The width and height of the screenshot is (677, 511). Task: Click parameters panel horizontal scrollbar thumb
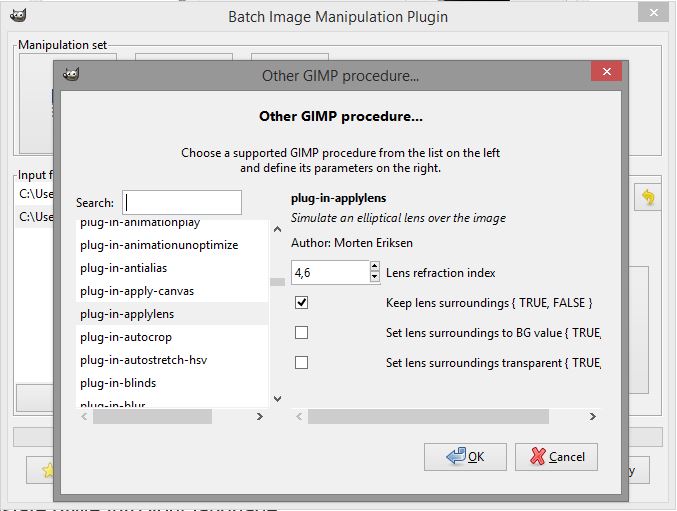428,416
